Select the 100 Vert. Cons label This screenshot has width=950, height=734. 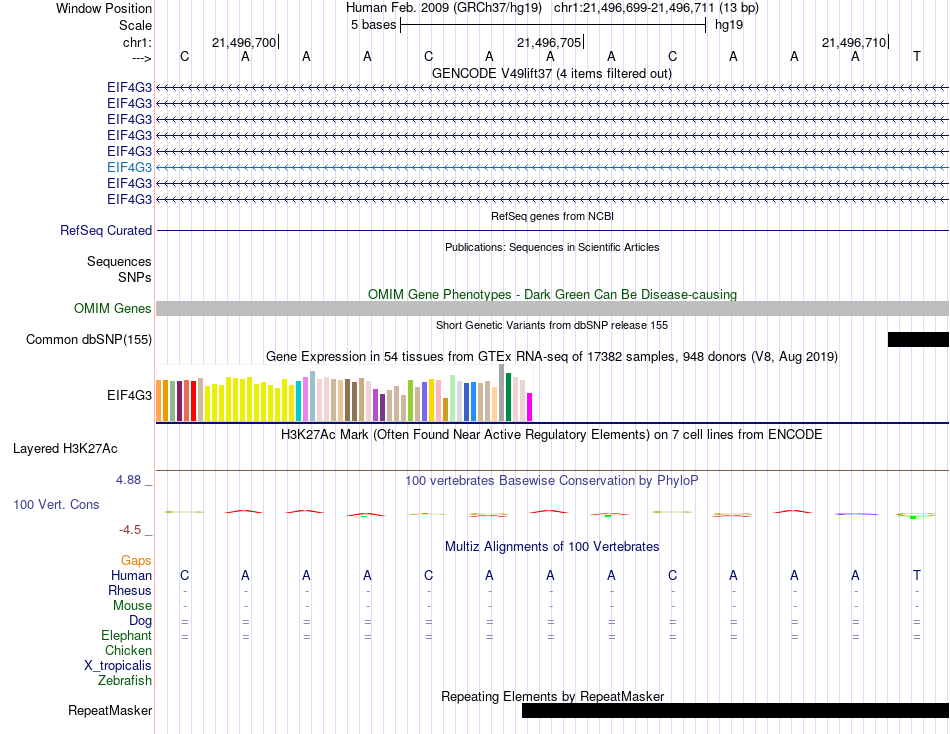[x=56, y=504]
